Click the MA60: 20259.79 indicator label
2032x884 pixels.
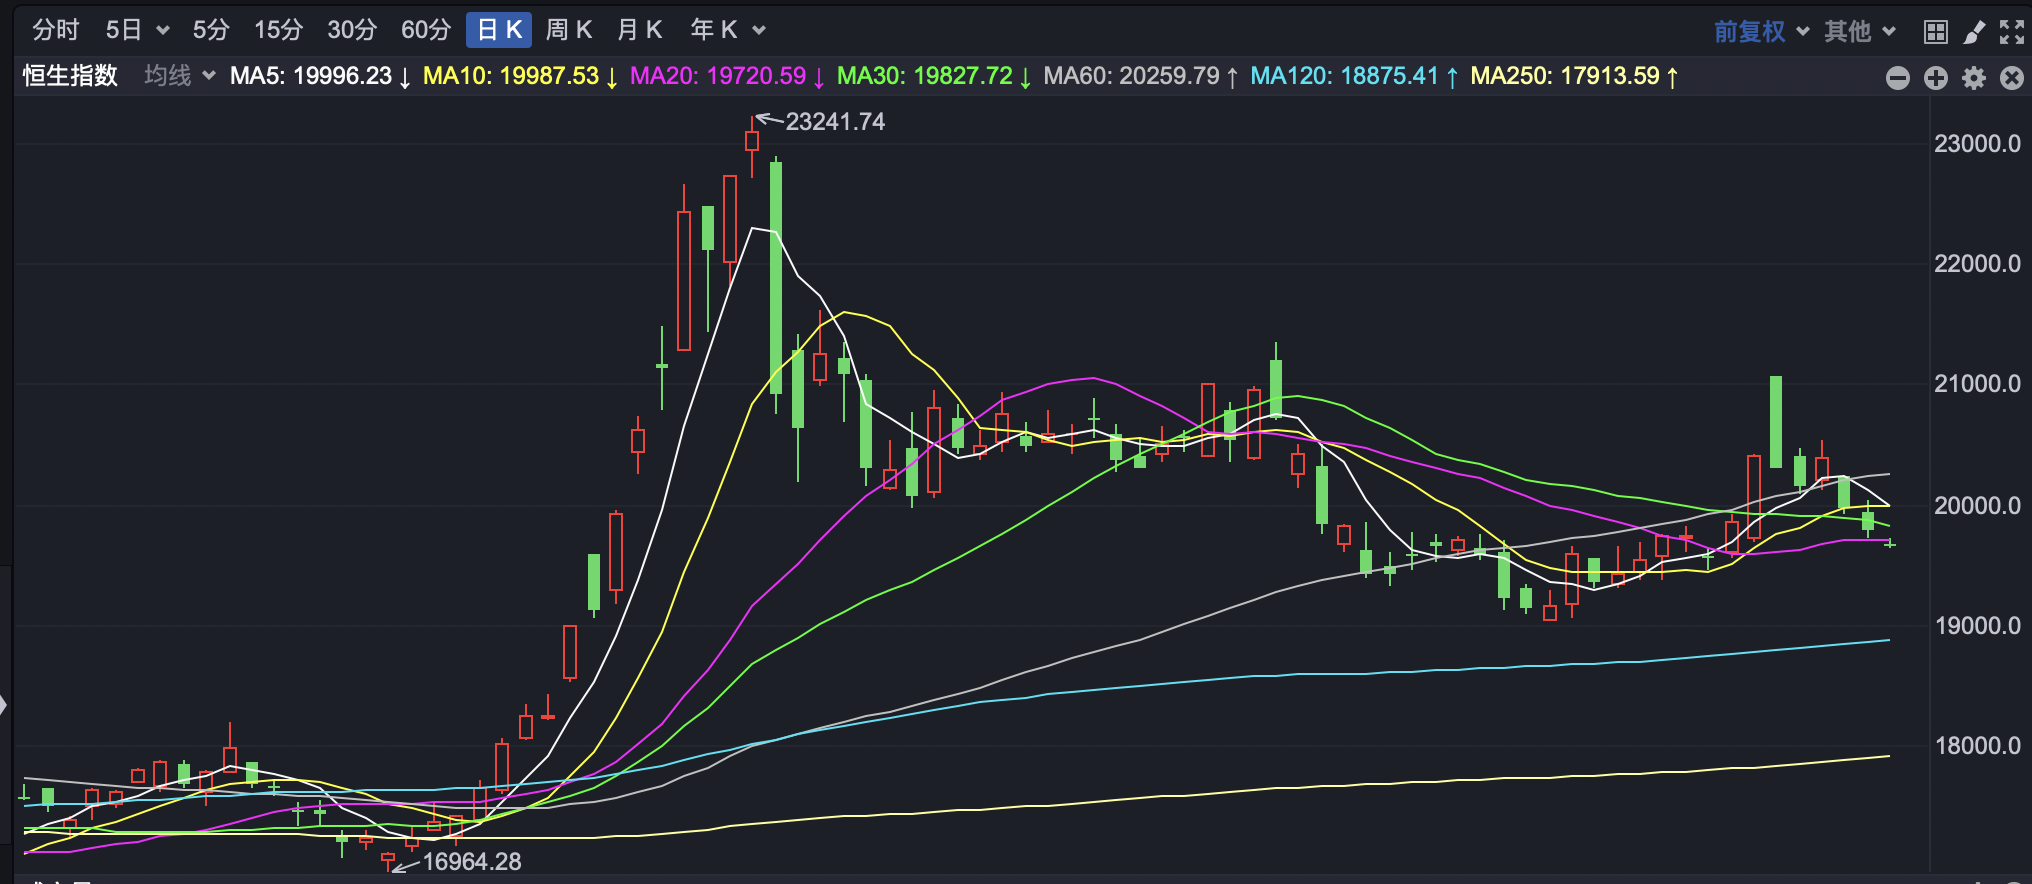[1141, 76]
